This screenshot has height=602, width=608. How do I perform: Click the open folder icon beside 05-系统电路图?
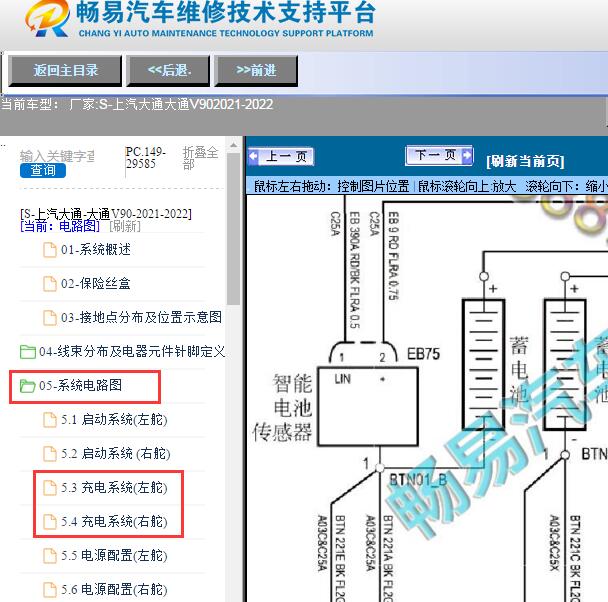click(x=28, y=386)
